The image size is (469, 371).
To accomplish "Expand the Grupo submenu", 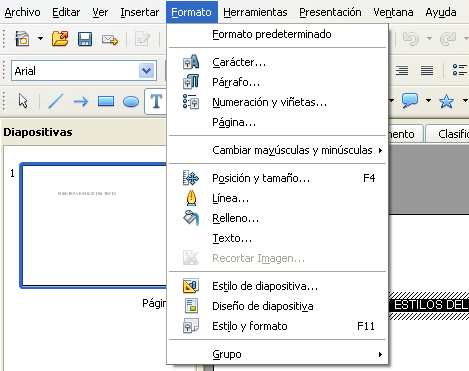I will point(277,354).
